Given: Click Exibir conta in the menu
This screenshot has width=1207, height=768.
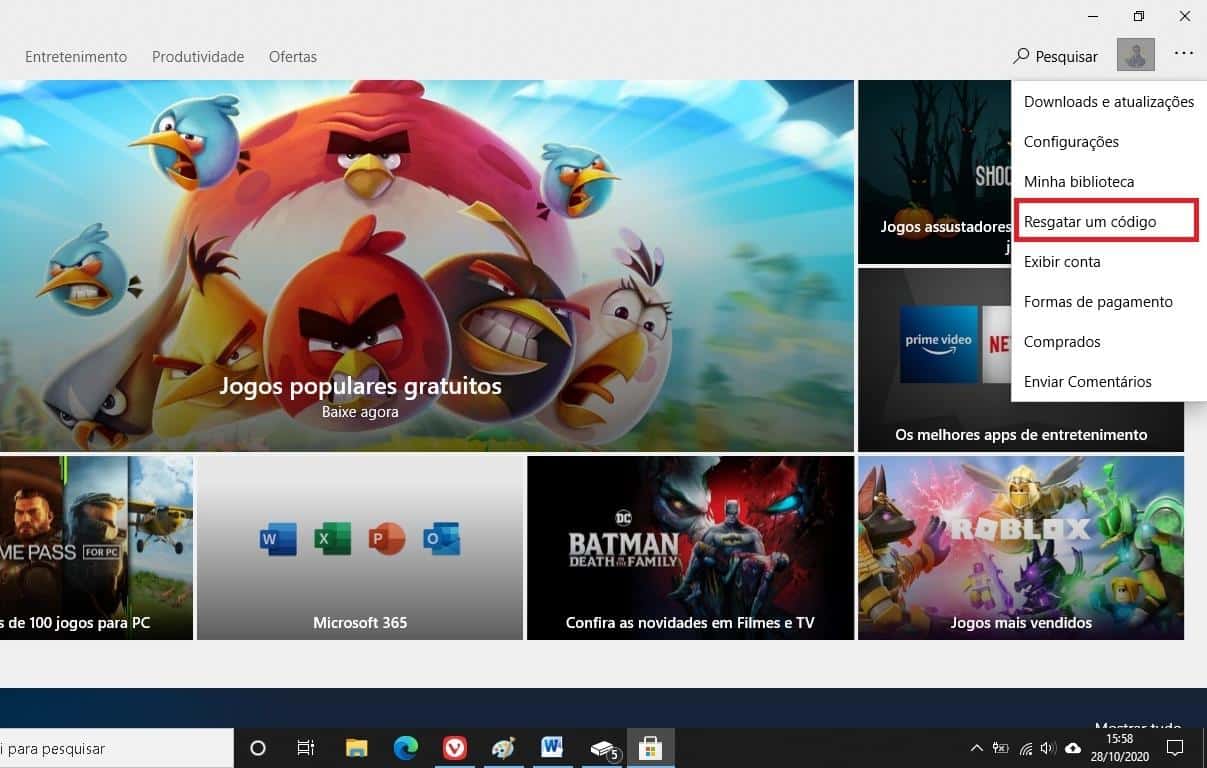Looking at the screenshot, I should (1109, 262).
